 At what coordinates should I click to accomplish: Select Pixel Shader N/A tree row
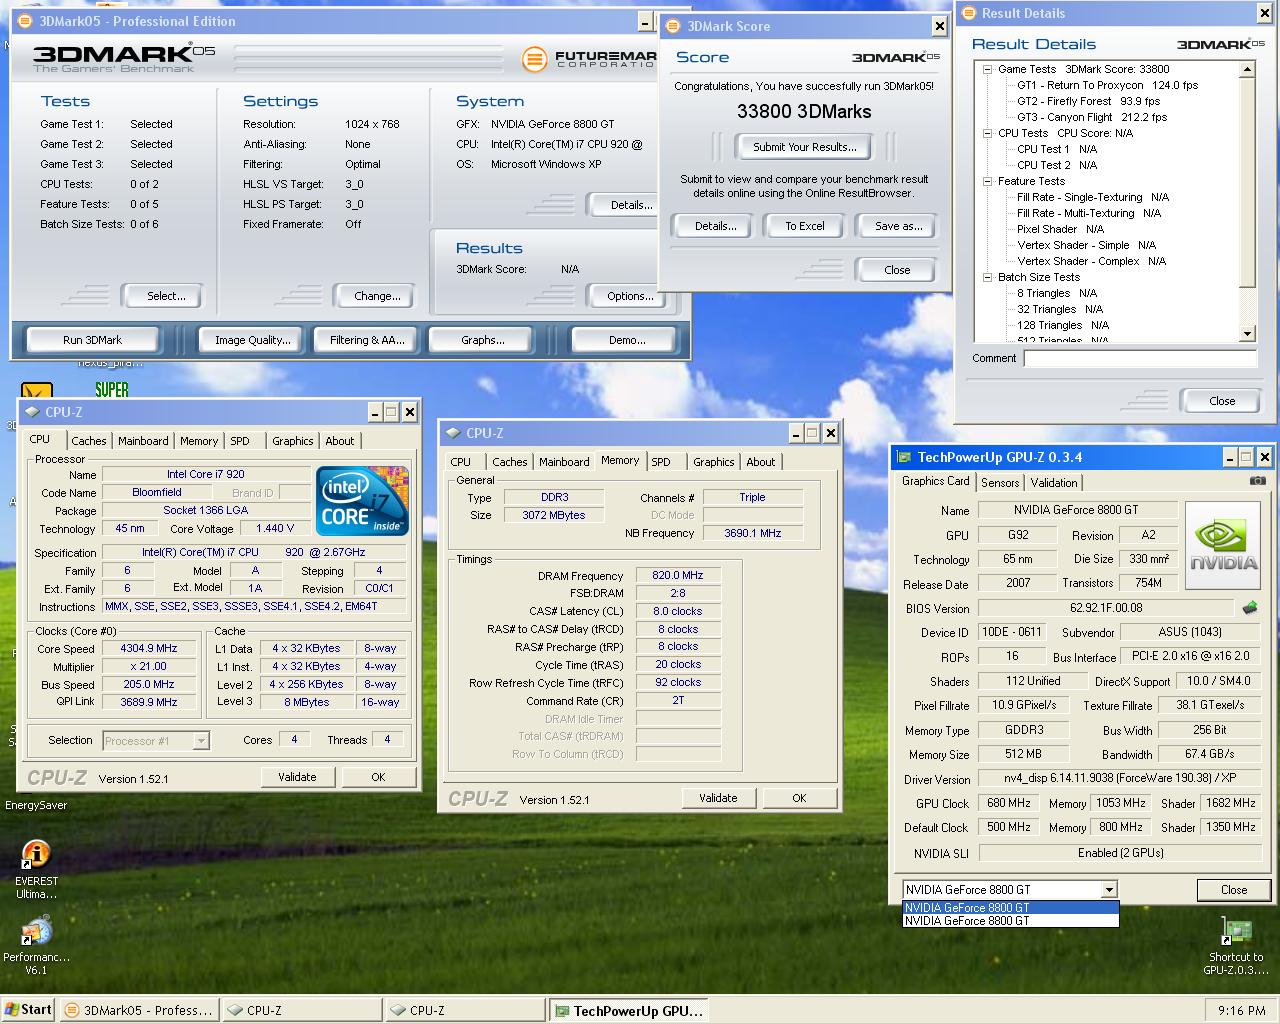point(1060,229)
